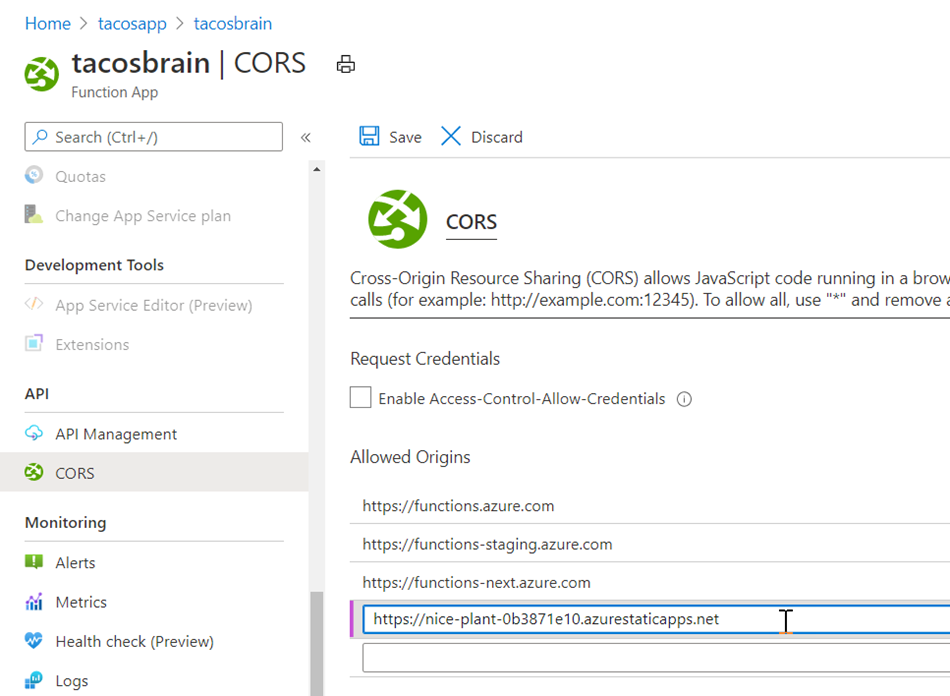Image resolution: width=950 pixels, height=696 pixels.
Task: Click the Health check heart icon
Action: click(x=33, y=641)
